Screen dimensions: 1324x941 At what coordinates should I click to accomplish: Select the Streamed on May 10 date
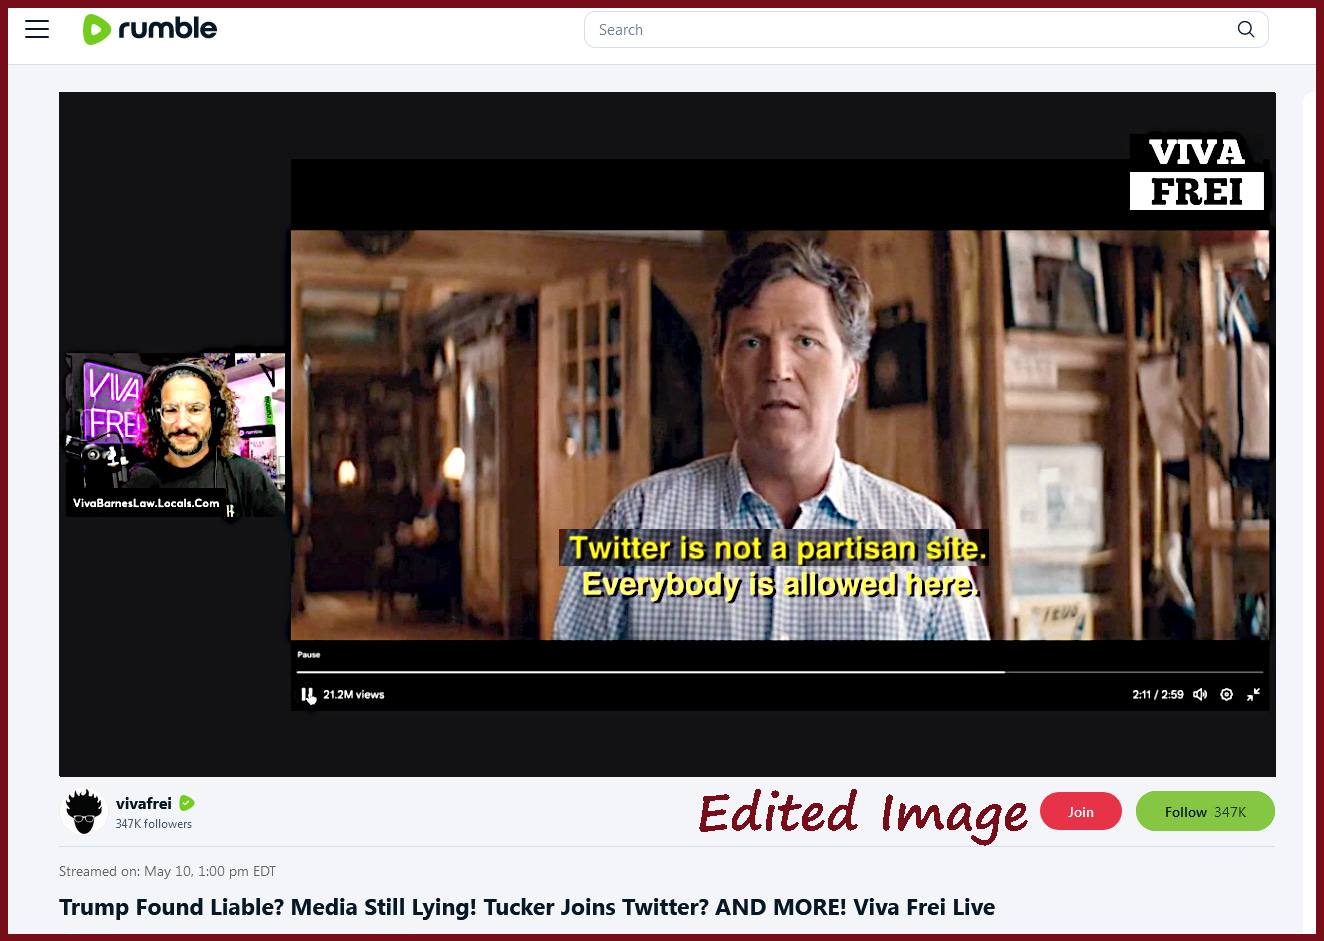pyautogui.click(x=167, y=871)
